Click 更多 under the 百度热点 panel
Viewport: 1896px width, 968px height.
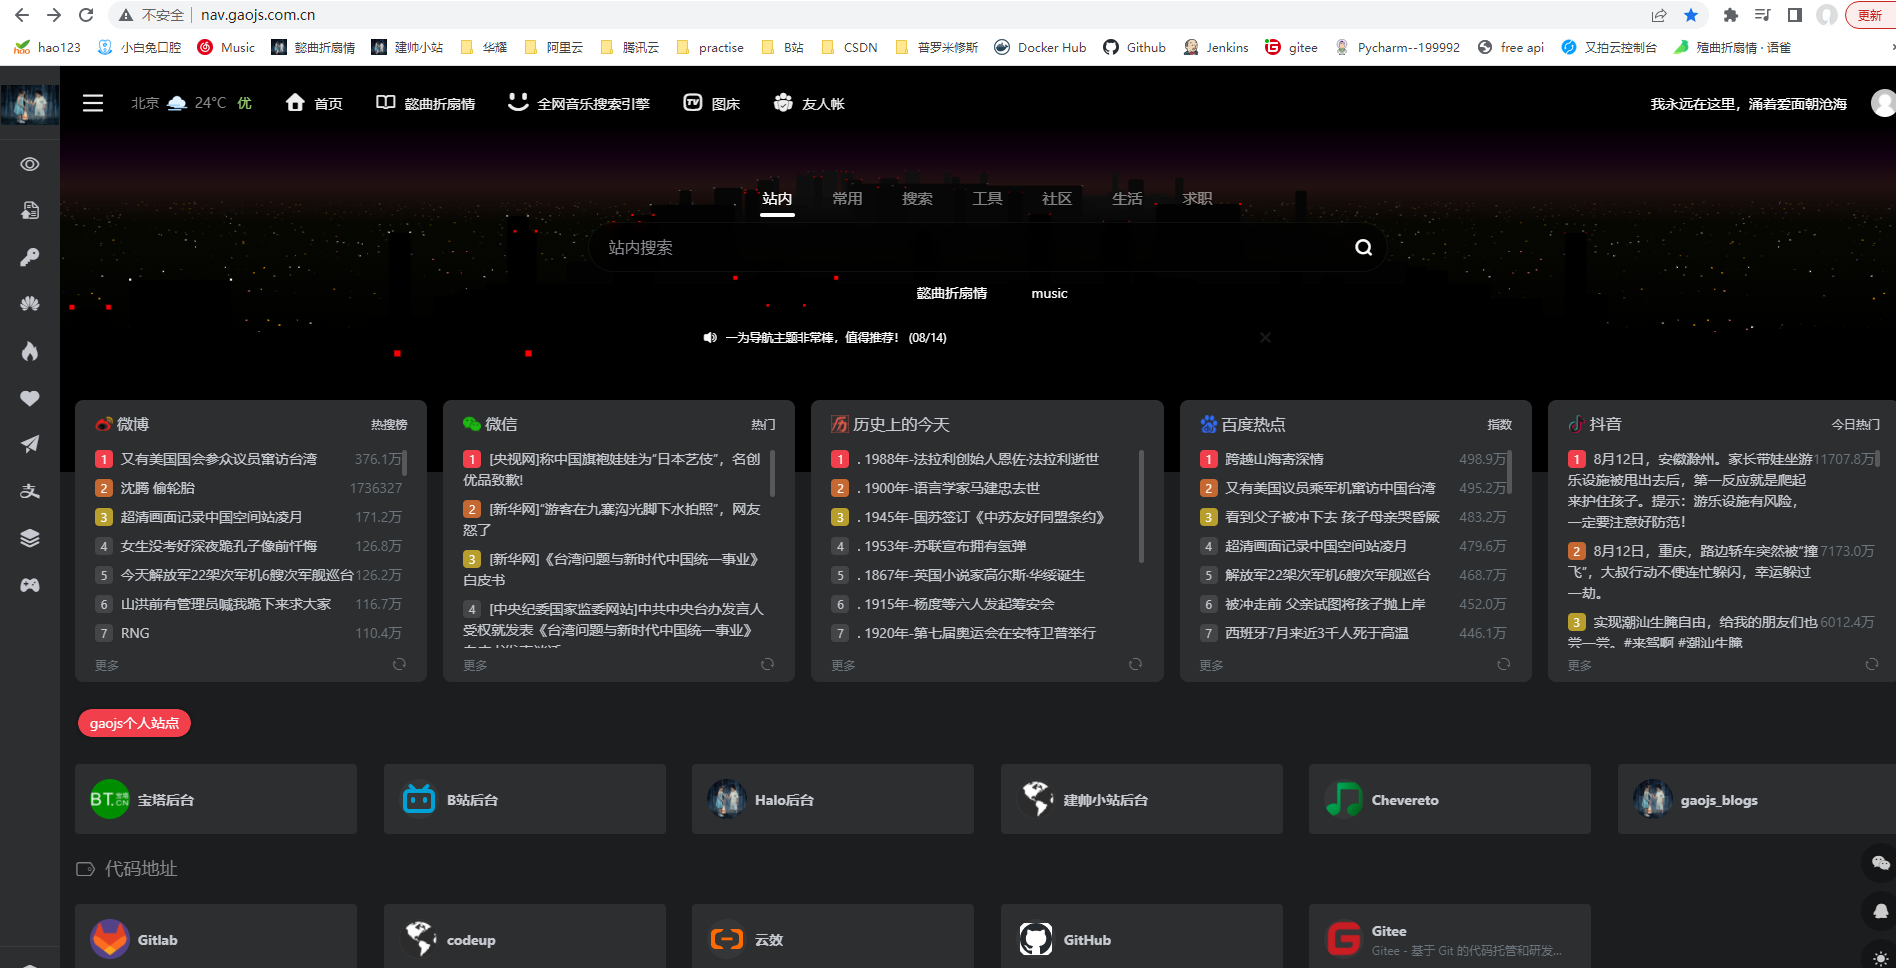click(x=1211, y=665)
